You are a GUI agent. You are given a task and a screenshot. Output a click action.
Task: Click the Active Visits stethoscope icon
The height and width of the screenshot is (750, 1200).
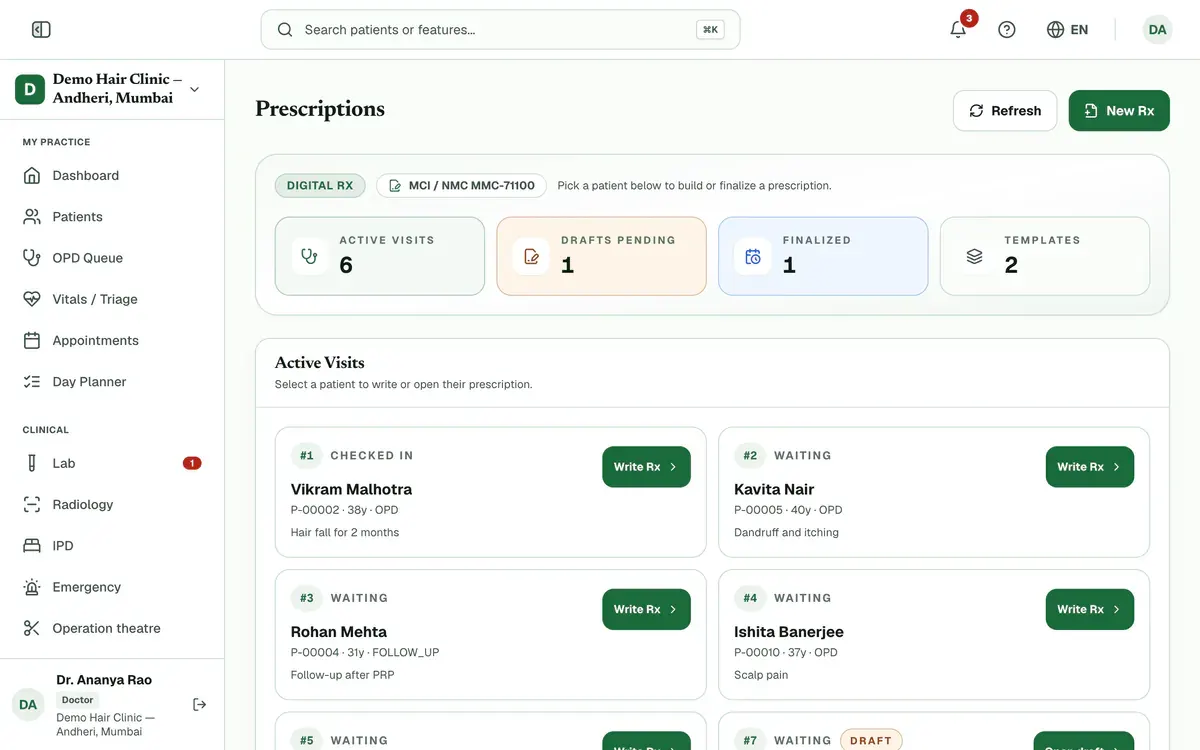coord(309,256)
